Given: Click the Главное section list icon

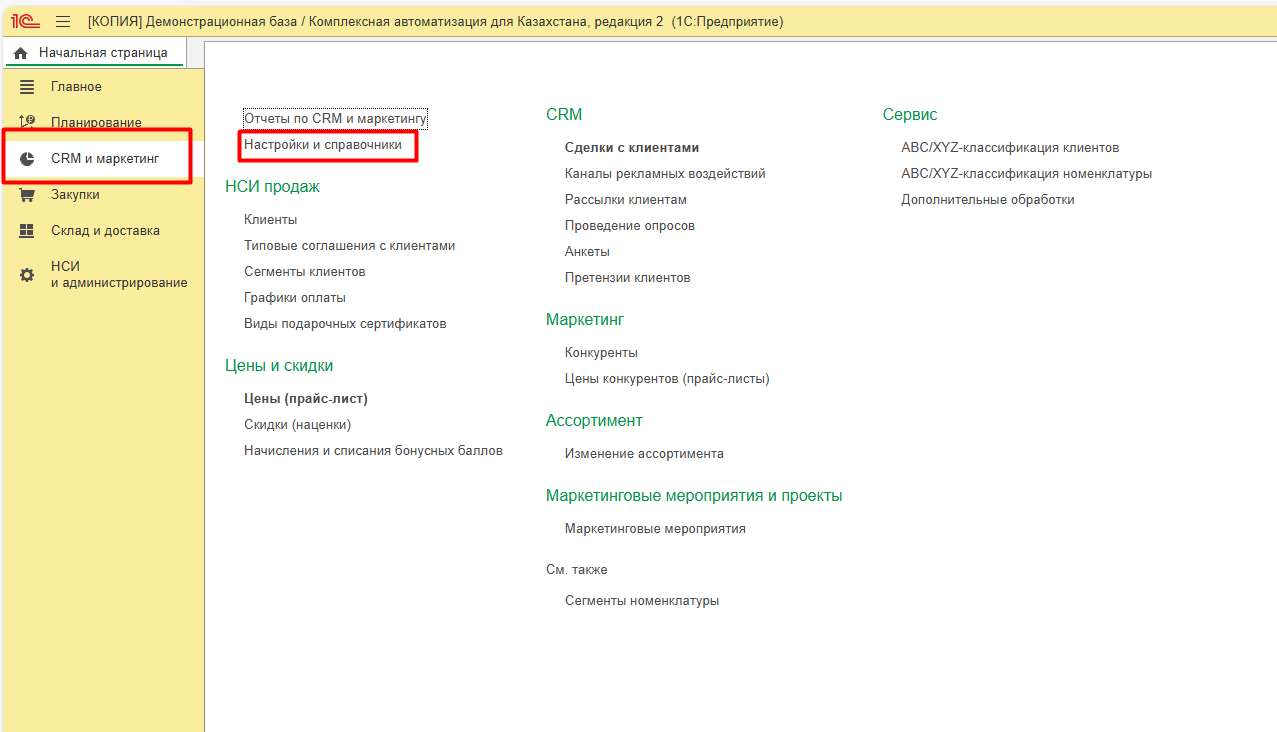Looking at the screenshot, I should [27, 87].
